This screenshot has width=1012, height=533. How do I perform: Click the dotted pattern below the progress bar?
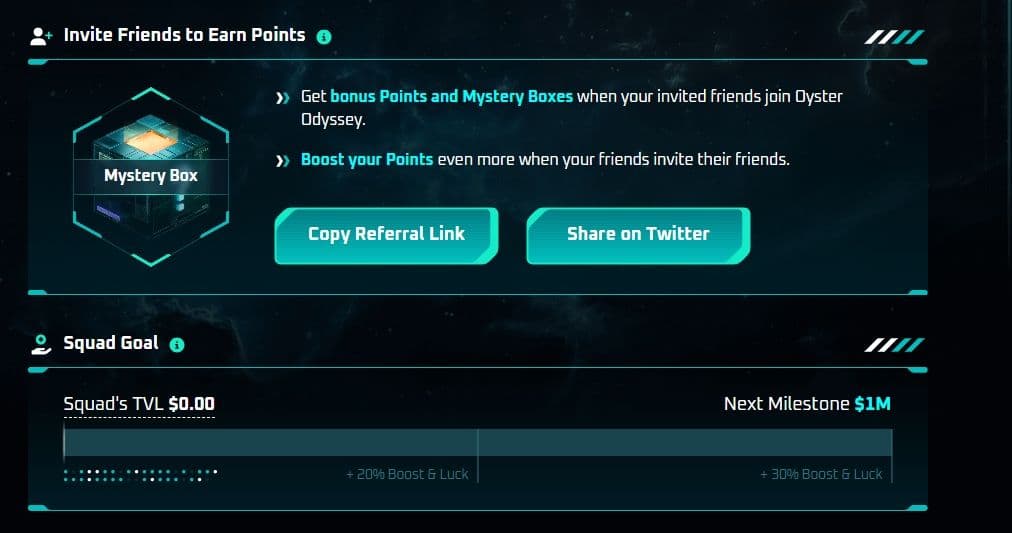[x=140, y=474]
